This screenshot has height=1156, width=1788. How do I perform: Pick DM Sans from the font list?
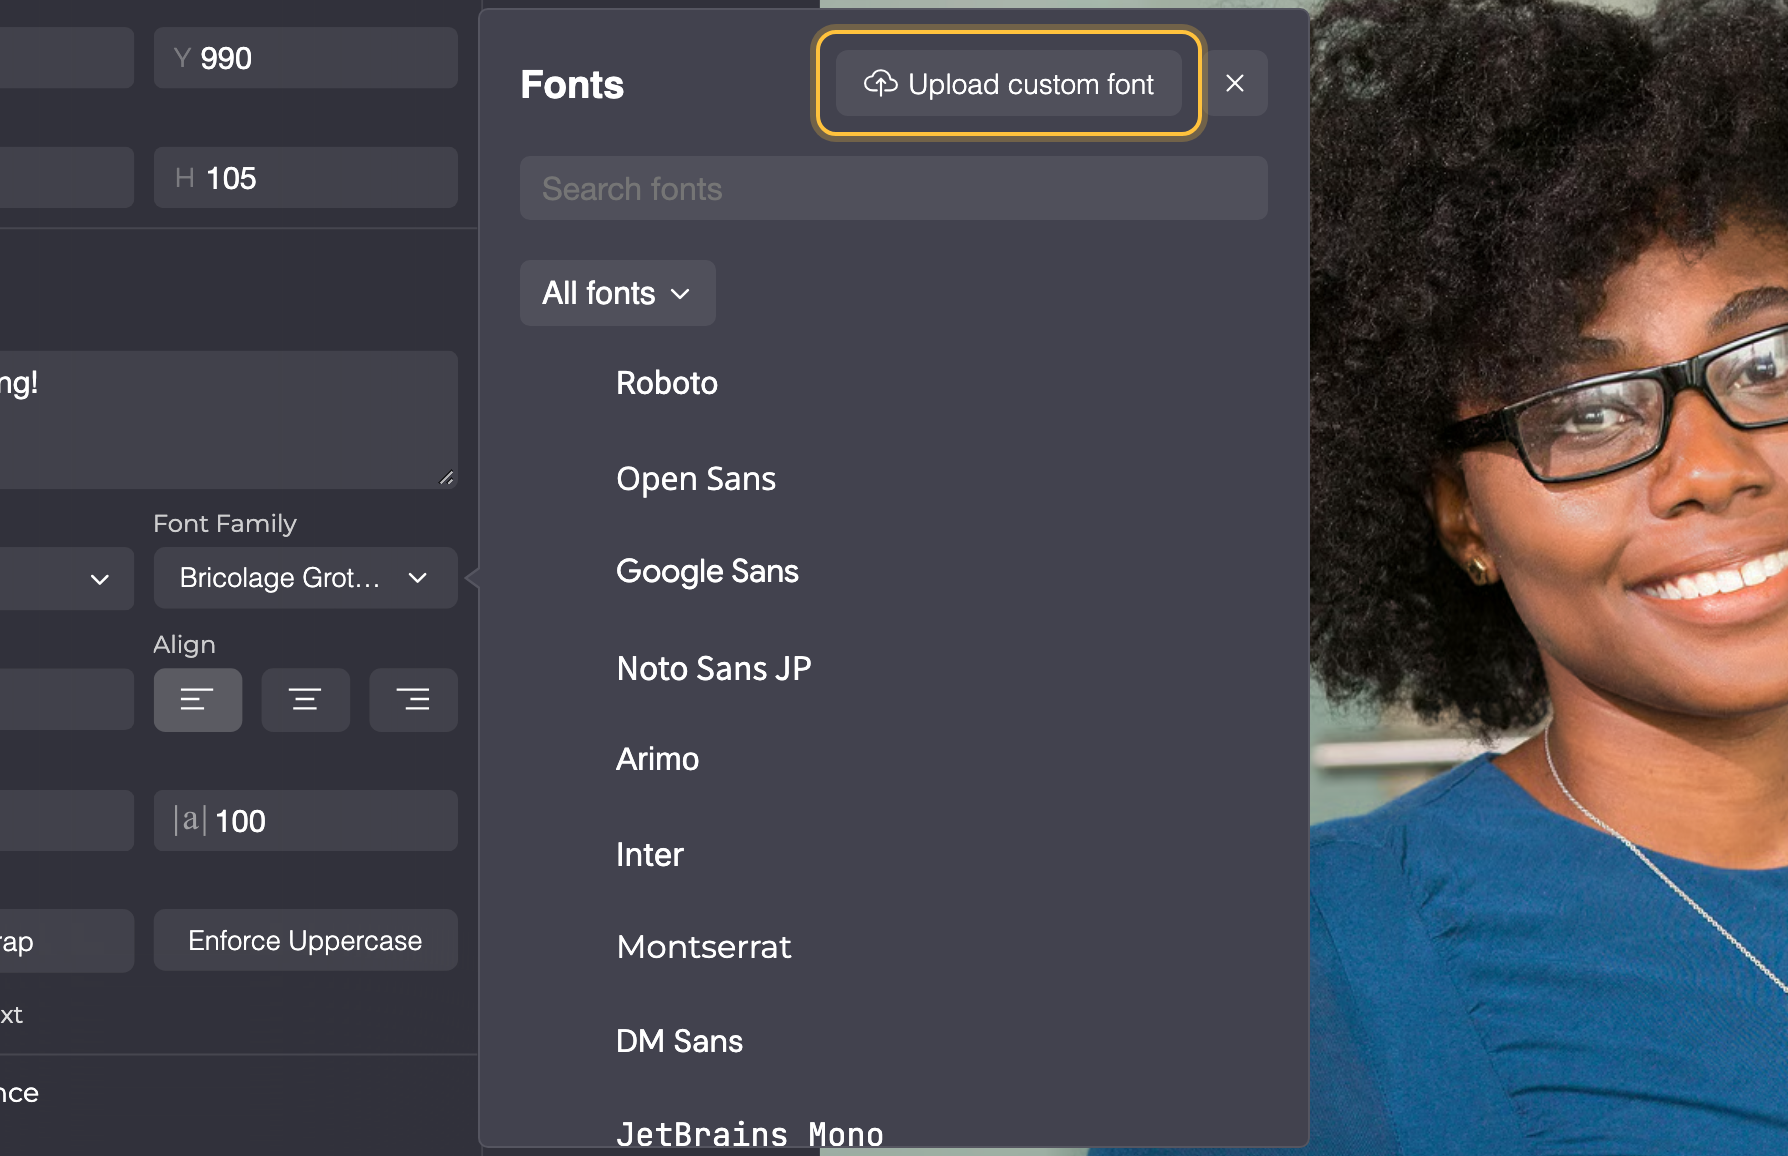coord(680,1041)
